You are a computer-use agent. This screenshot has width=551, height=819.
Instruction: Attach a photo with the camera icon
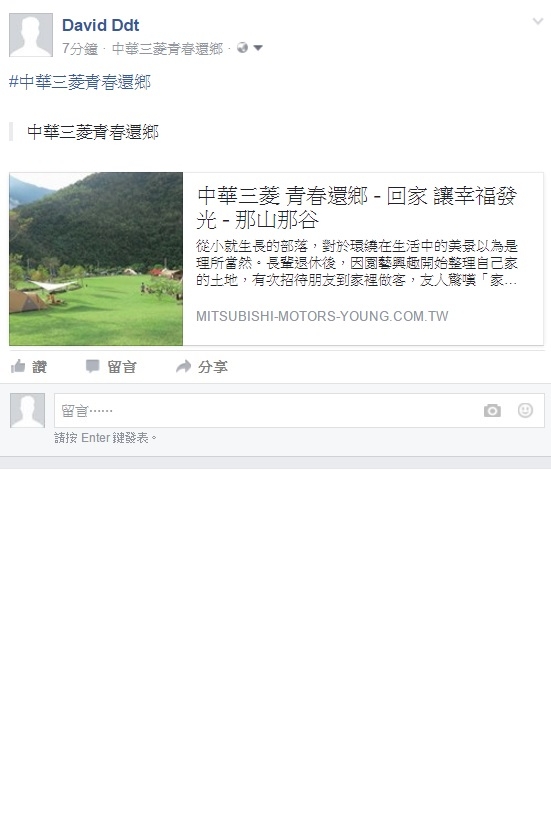click(x=492, y=411)
